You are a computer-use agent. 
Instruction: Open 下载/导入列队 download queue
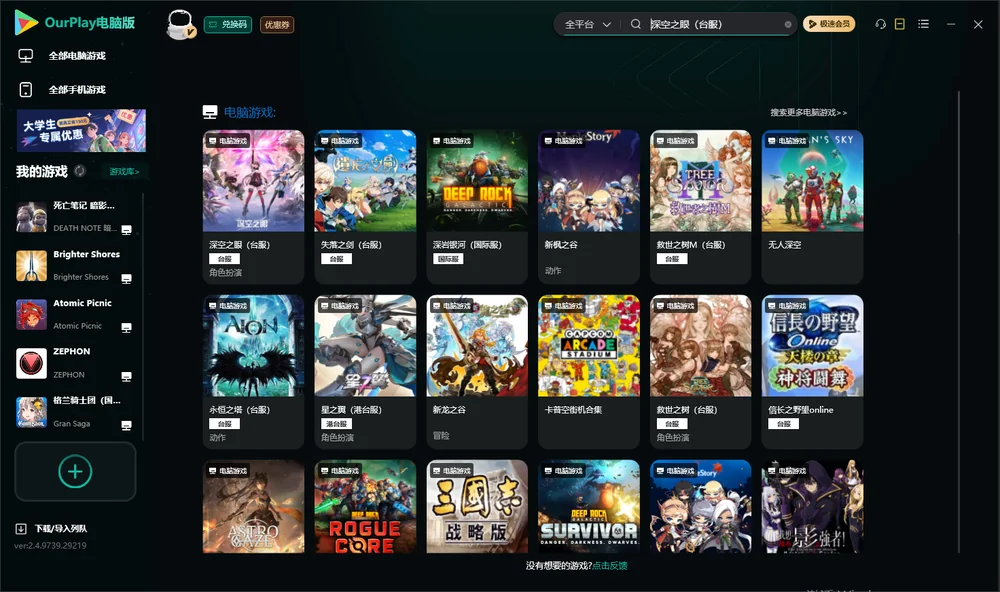(60, 528)
